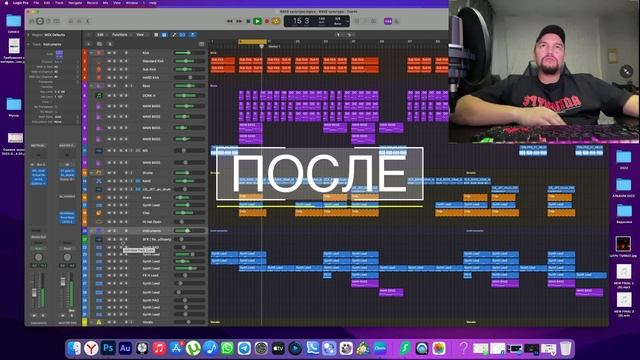Viewport: 640px width, 360px height.
Task: Click the Clap track hand icon
Action: [x=99, y=213]
